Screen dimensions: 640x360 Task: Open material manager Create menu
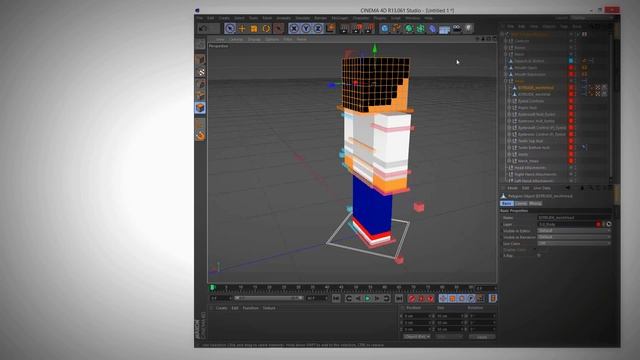click(221, 308)
